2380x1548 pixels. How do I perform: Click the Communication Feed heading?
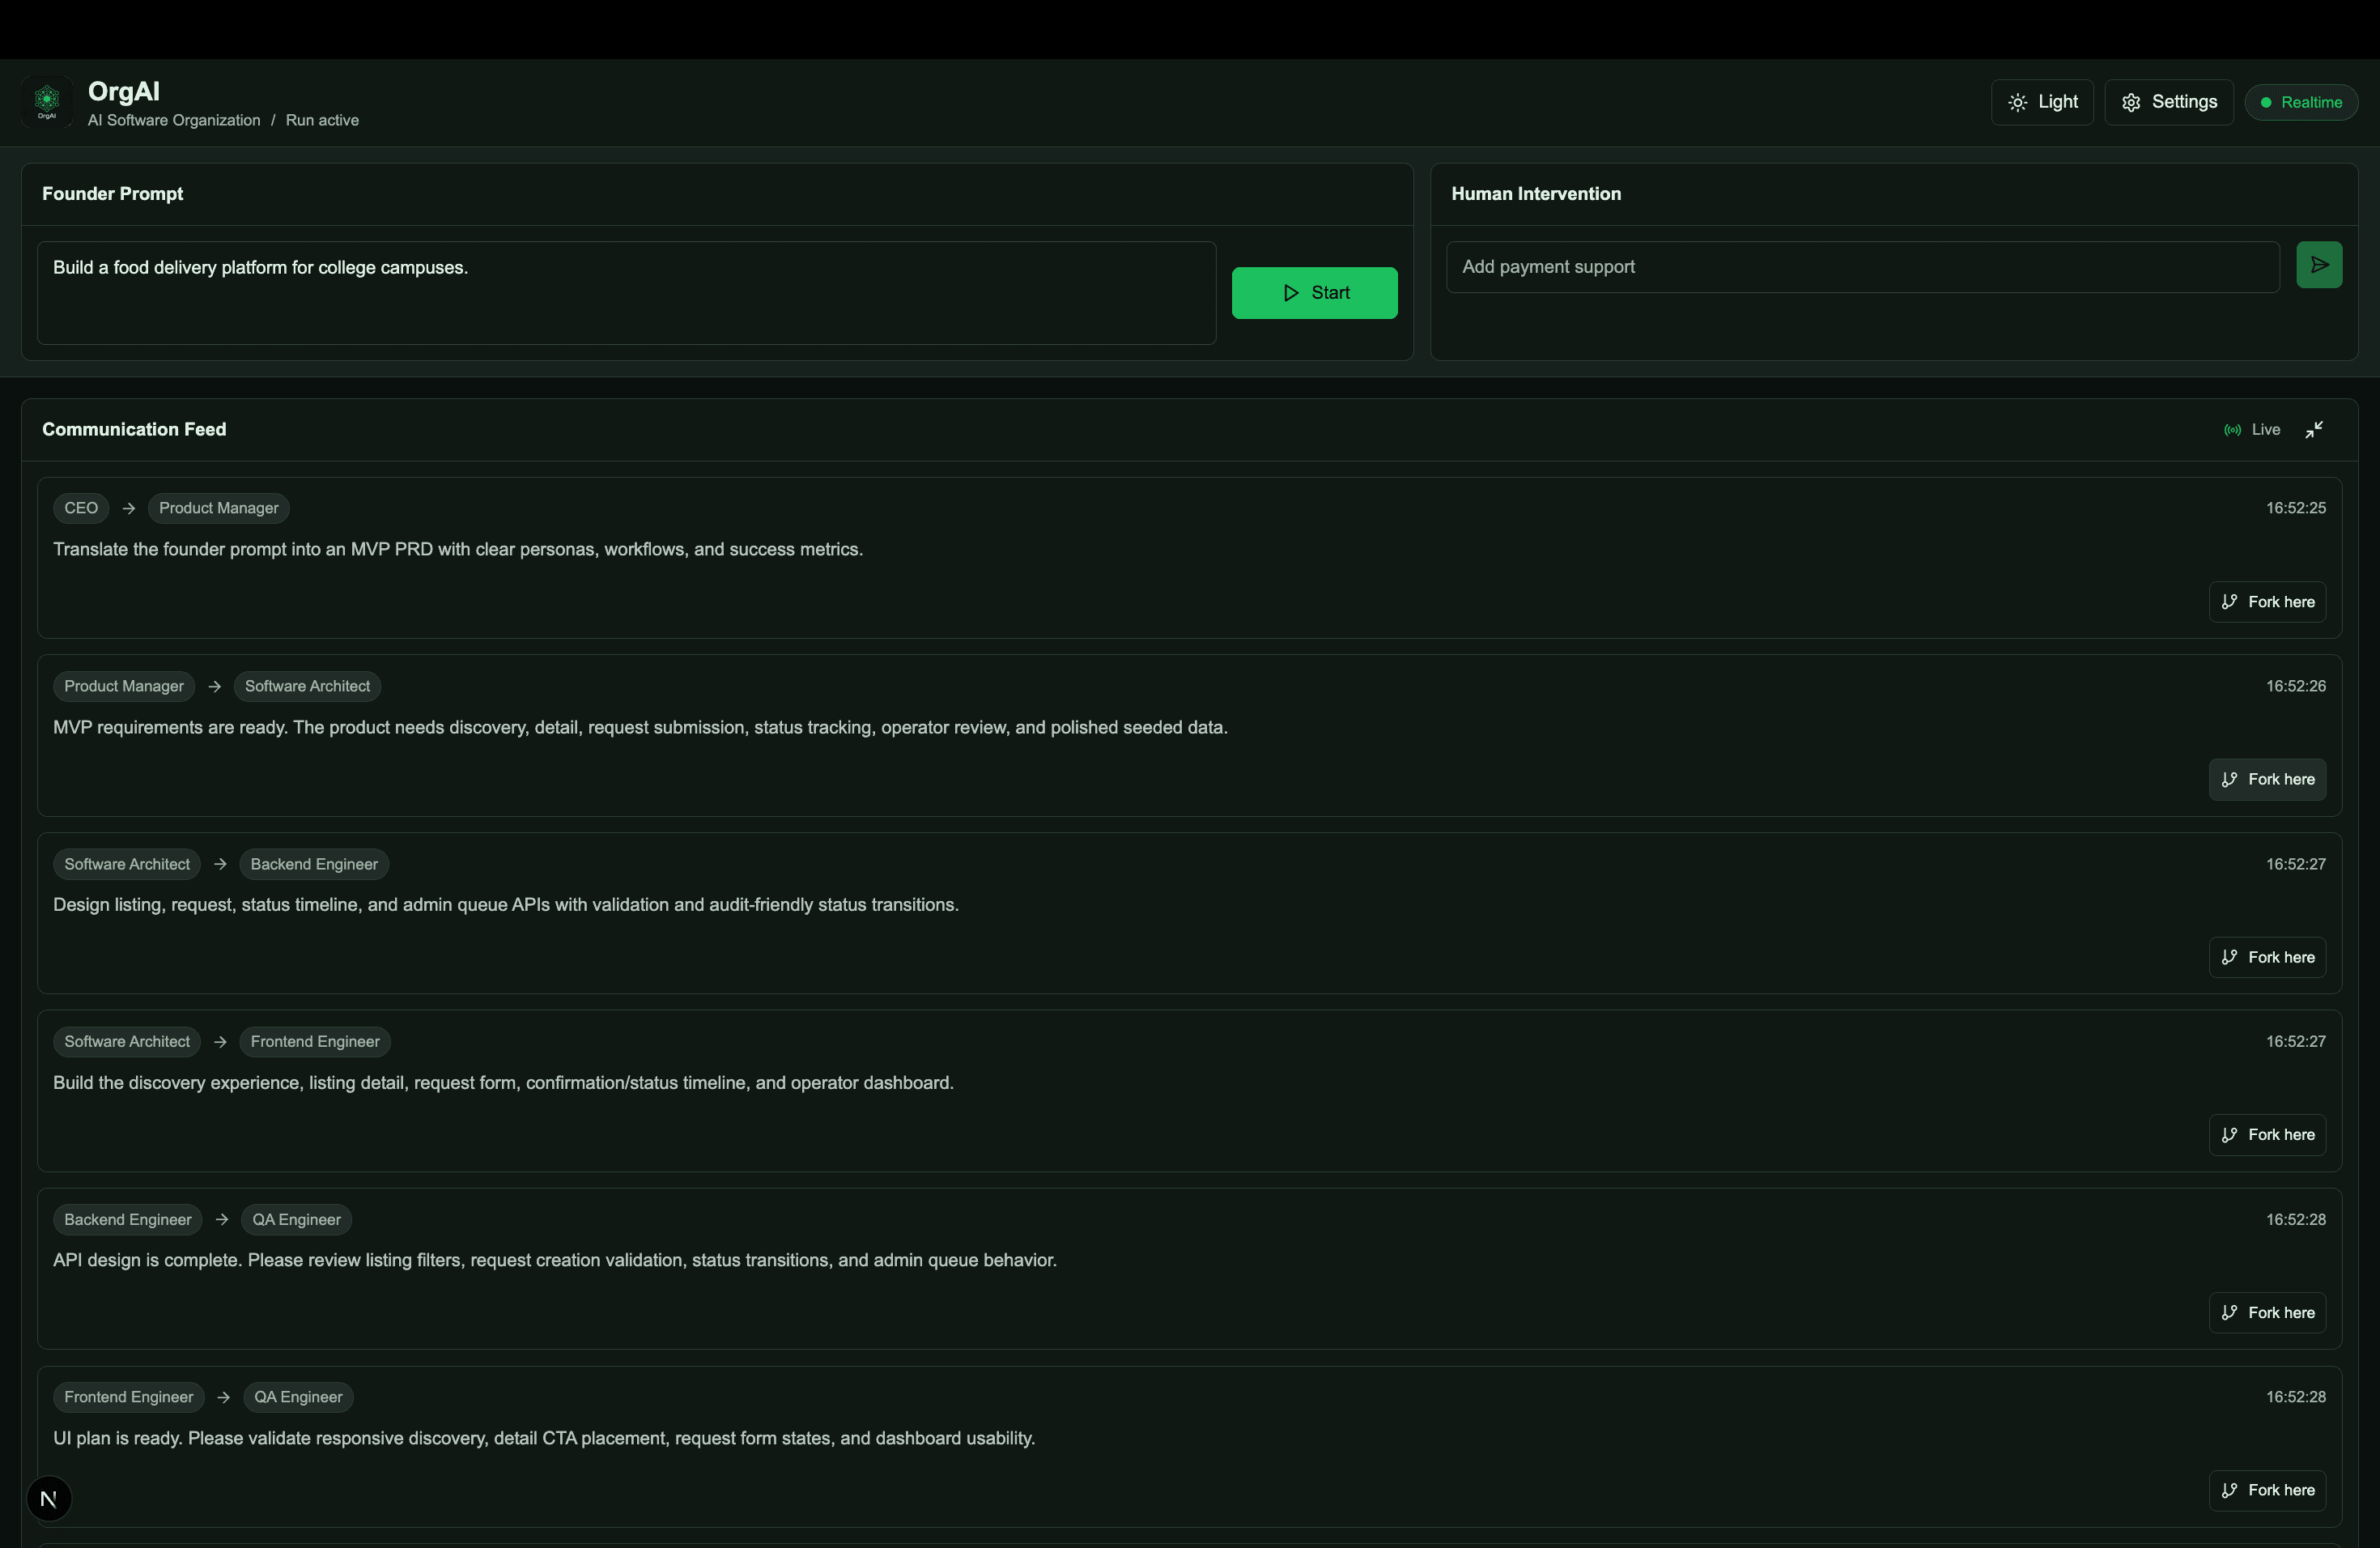pyautogui.click(x=134, y=429)
